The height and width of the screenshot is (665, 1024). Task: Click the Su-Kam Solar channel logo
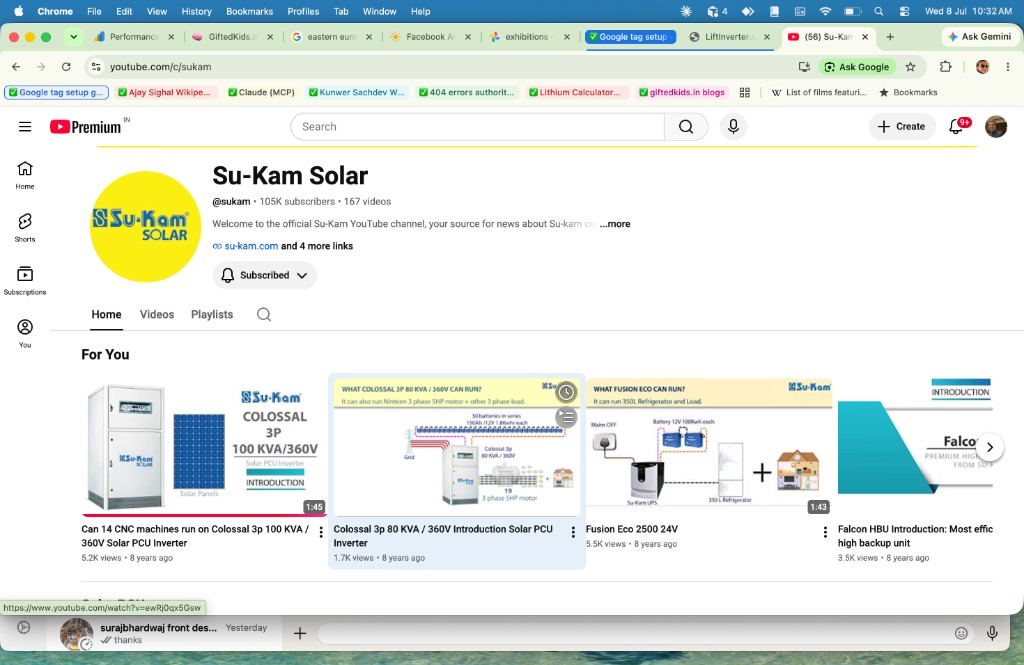point(145,227)
